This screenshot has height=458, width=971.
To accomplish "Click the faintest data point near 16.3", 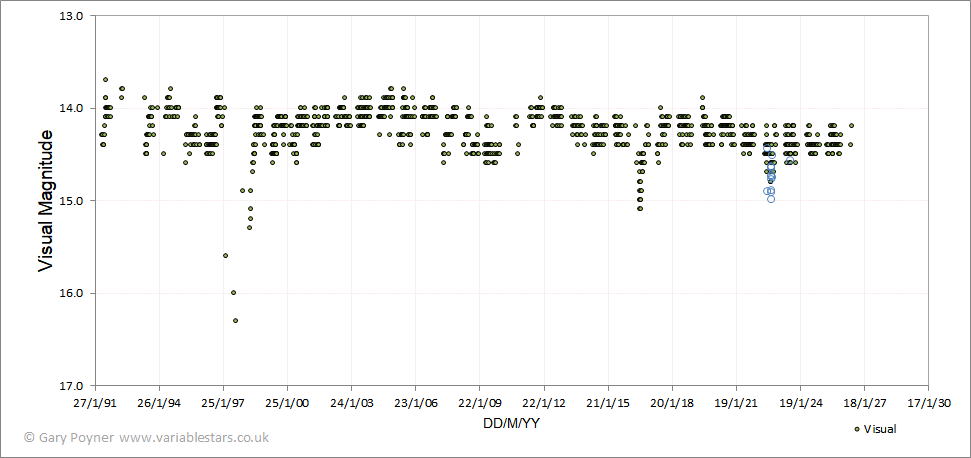I will (235, 321).
